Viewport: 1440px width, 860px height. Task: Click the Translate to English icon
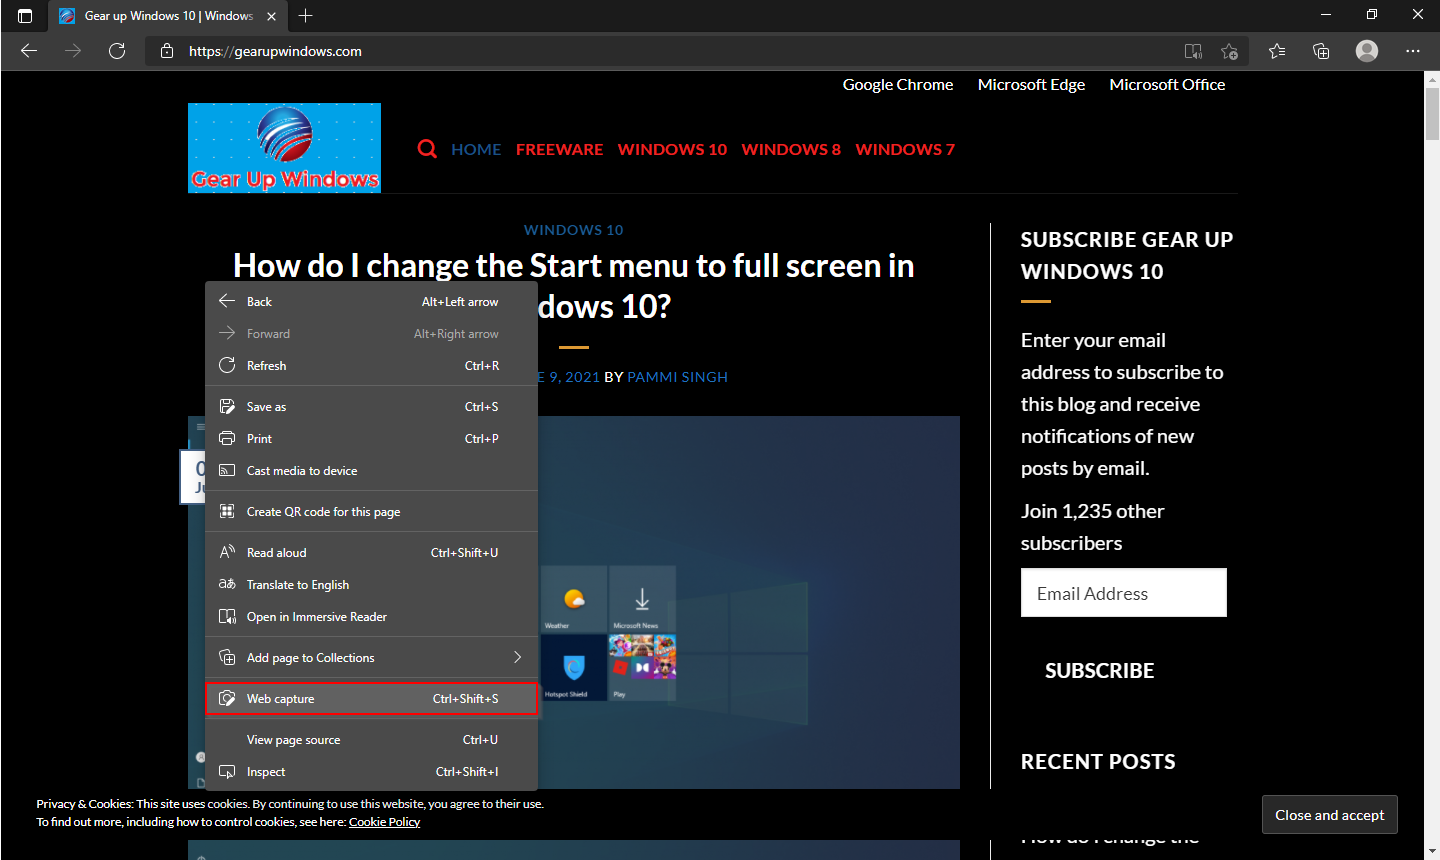[x=227, y=585]
